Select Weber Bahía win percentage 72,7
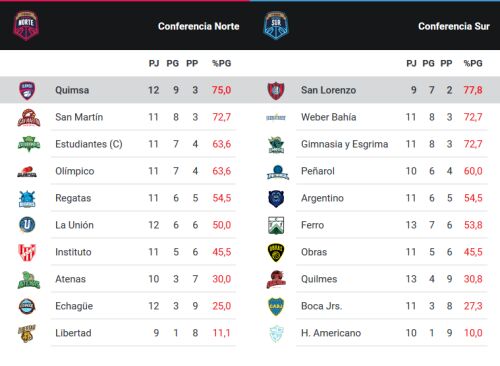The image size is (500, 366). point(473,117)
